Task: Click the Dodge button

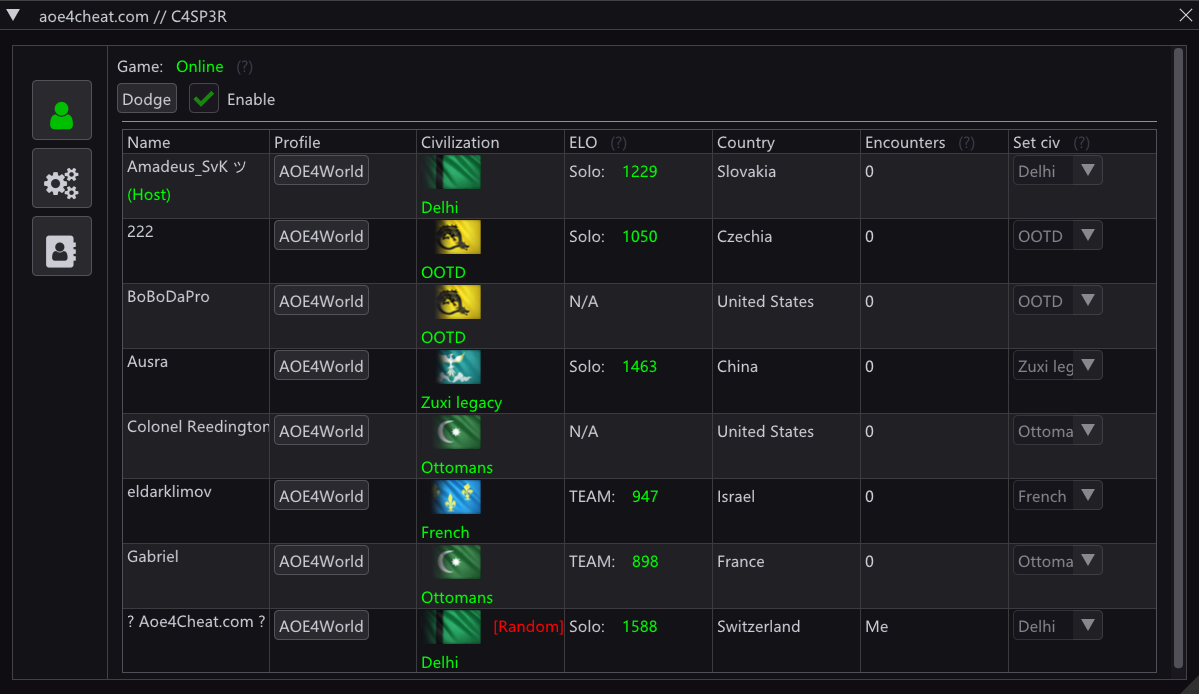Action: tap(147, 99)
